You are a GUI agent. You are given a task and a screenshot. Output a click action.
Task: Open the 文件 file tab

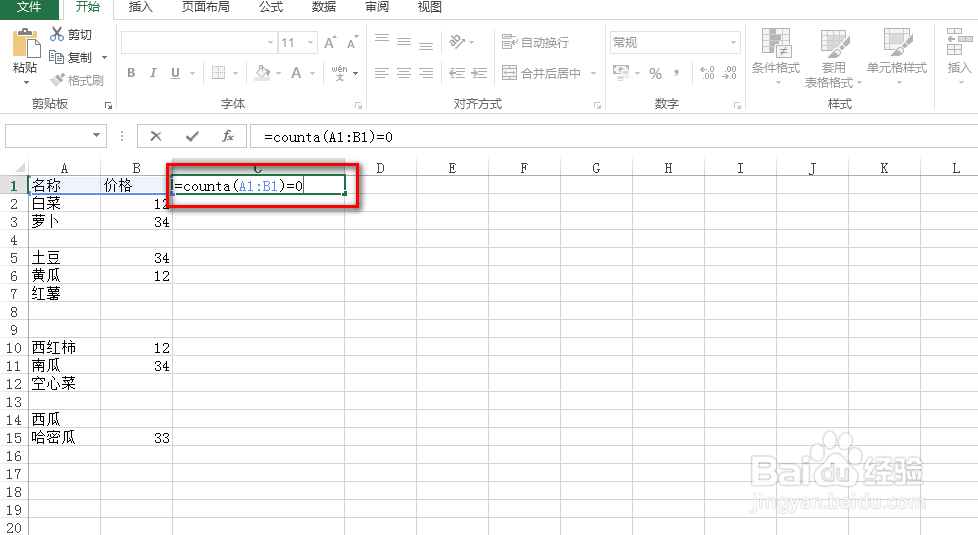(29, 7)
